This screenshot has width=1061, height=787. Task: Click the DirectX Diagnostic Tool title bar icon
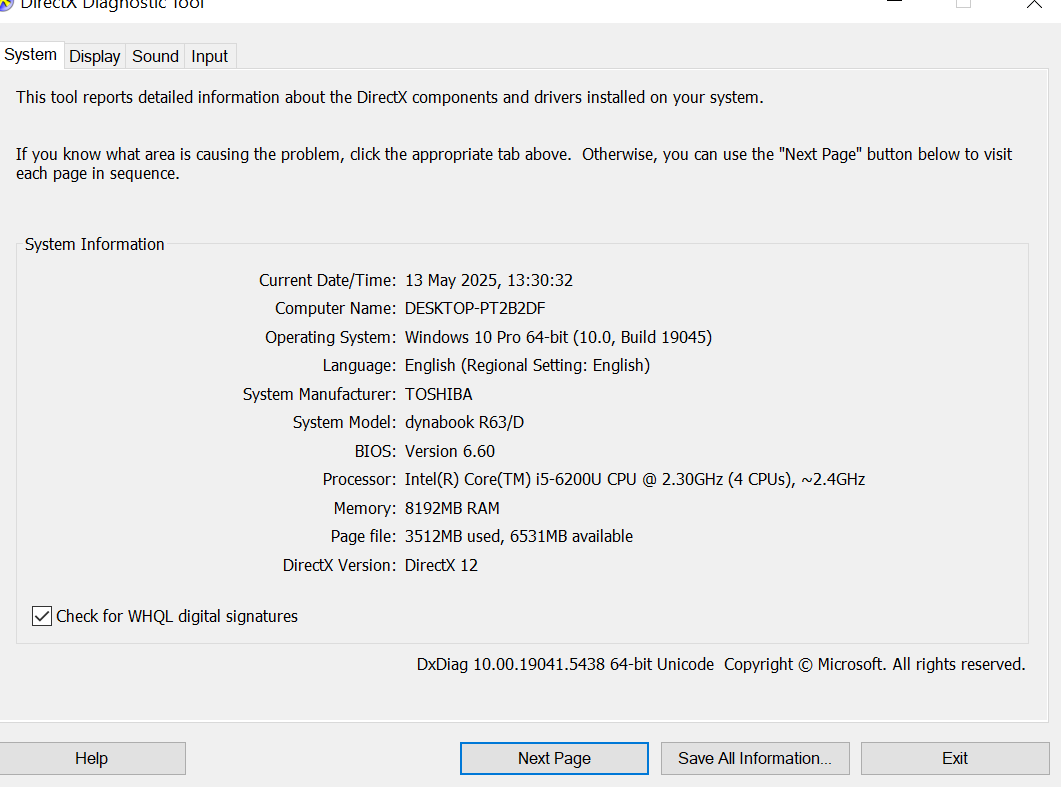pos(10,5)
